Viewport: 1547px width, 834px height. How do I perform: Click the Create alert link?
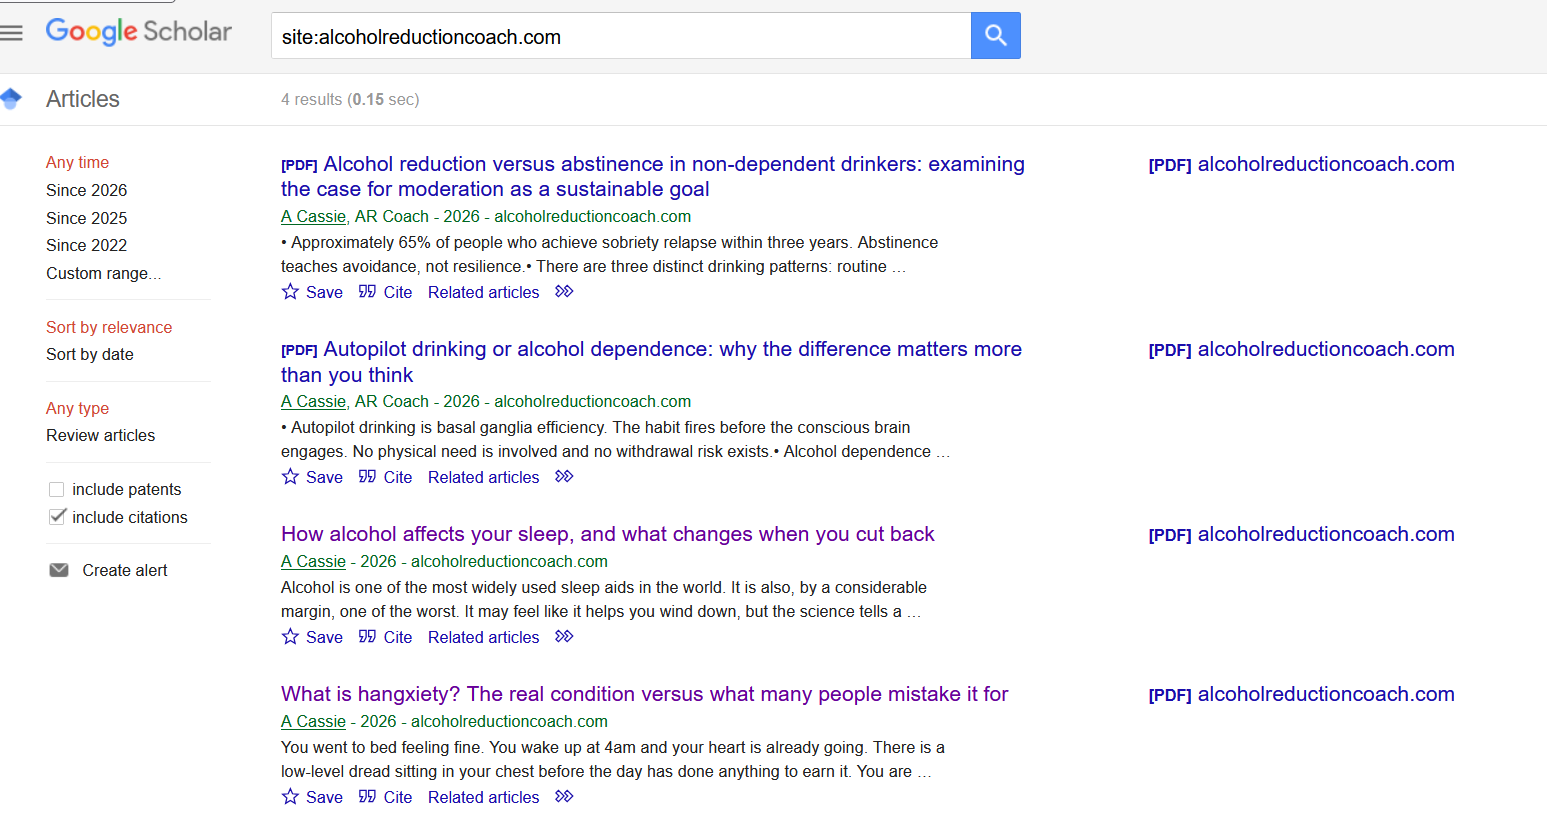click(x=124, y=570)
